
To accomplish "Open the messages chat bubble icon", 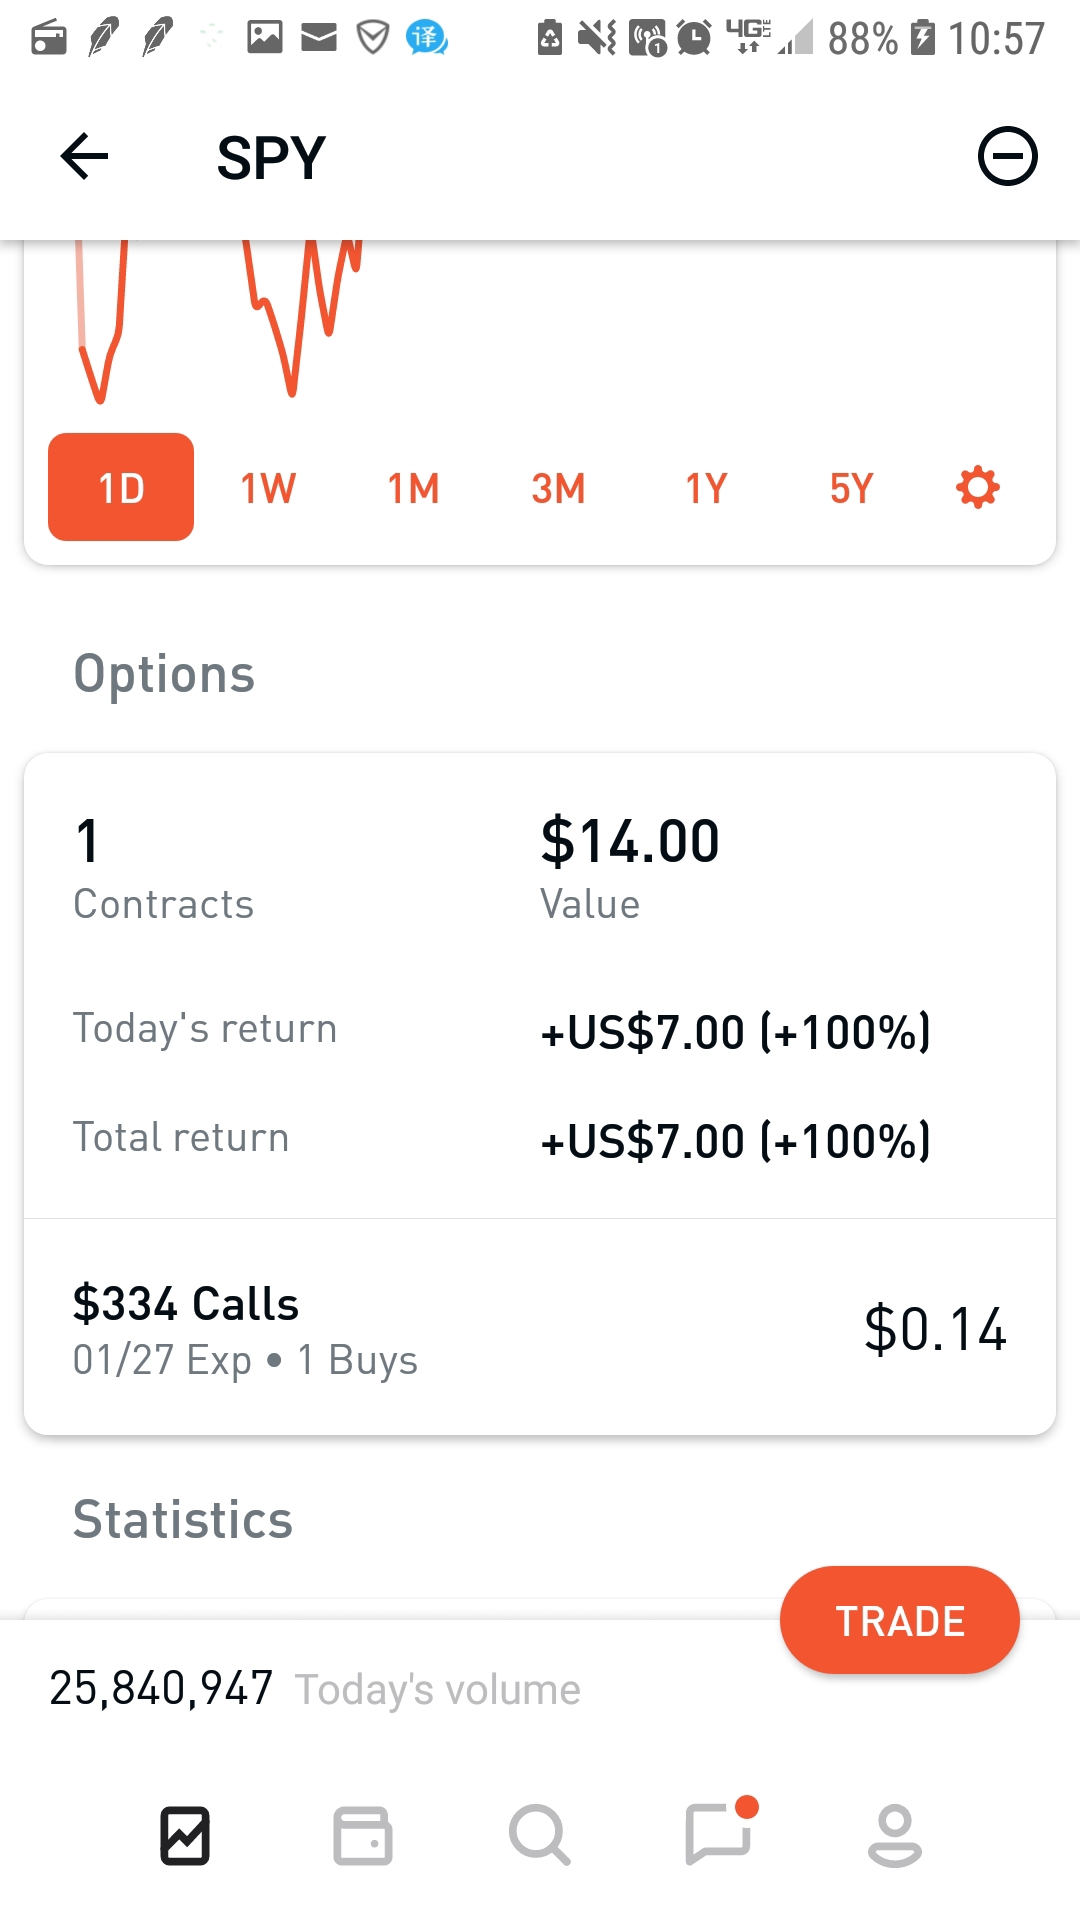I will (x=719, y=1832).
